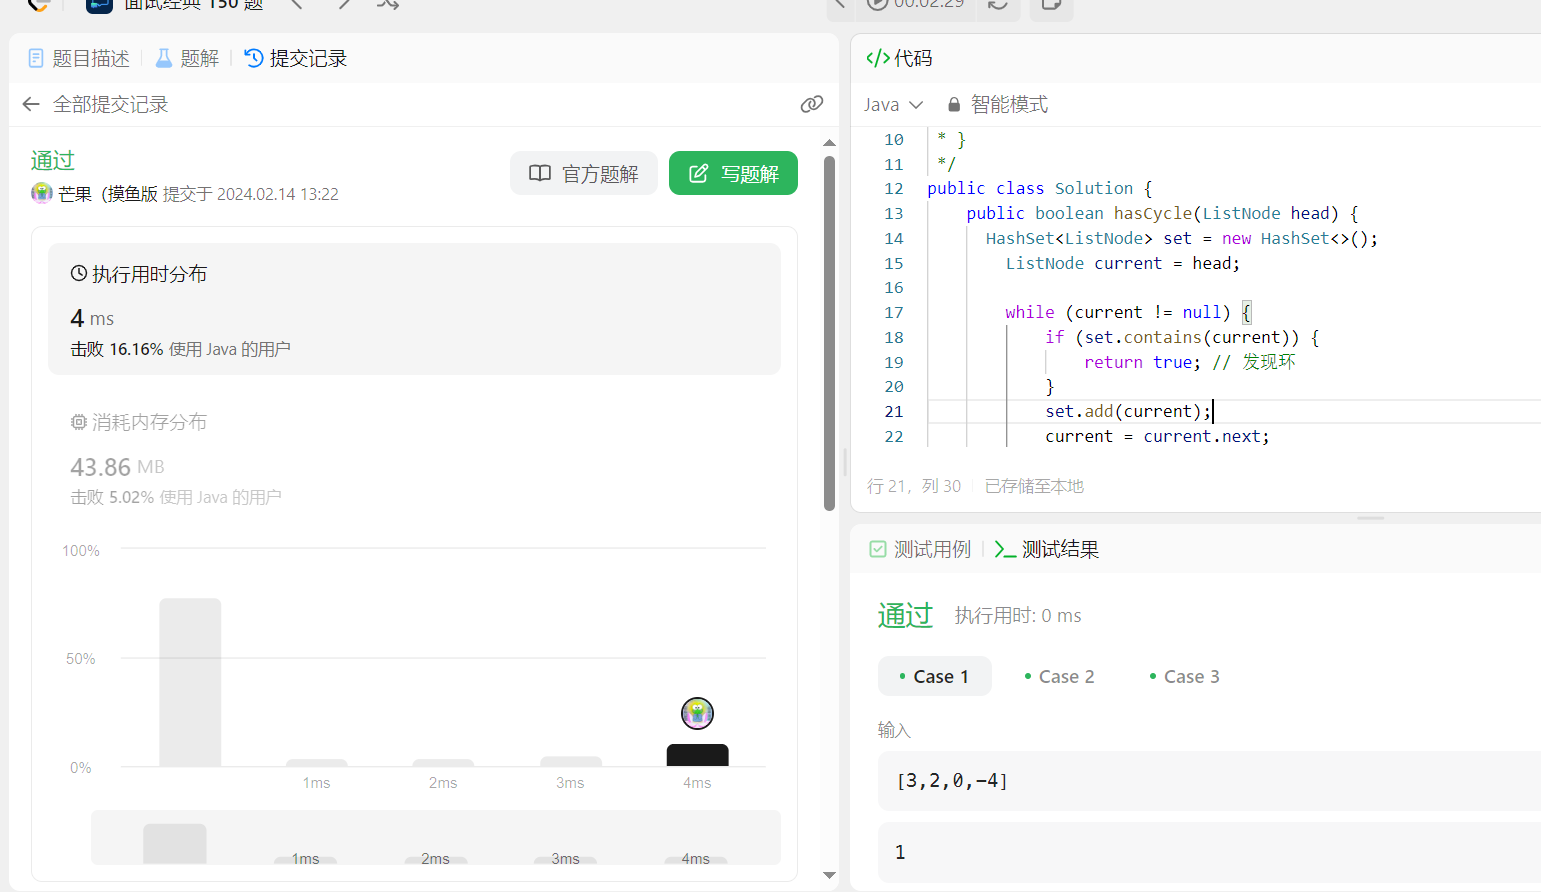Click the black 4ms bar in chart
Image resolution: width=1541 pixels, height=892 pixels.
pos(697,755)
